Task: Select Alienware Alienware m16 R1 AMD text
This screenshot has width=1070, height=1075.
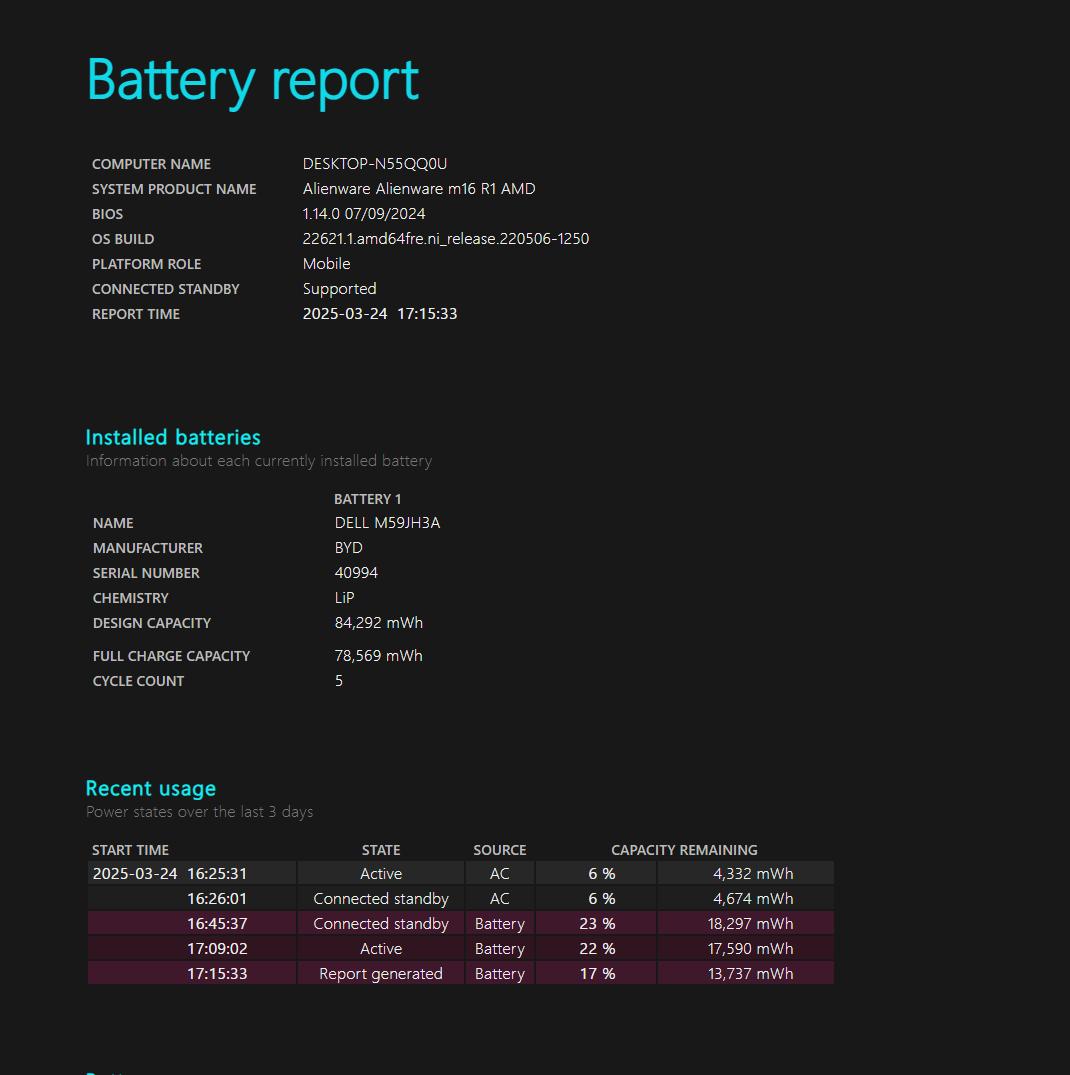Action: coord(419,189)
